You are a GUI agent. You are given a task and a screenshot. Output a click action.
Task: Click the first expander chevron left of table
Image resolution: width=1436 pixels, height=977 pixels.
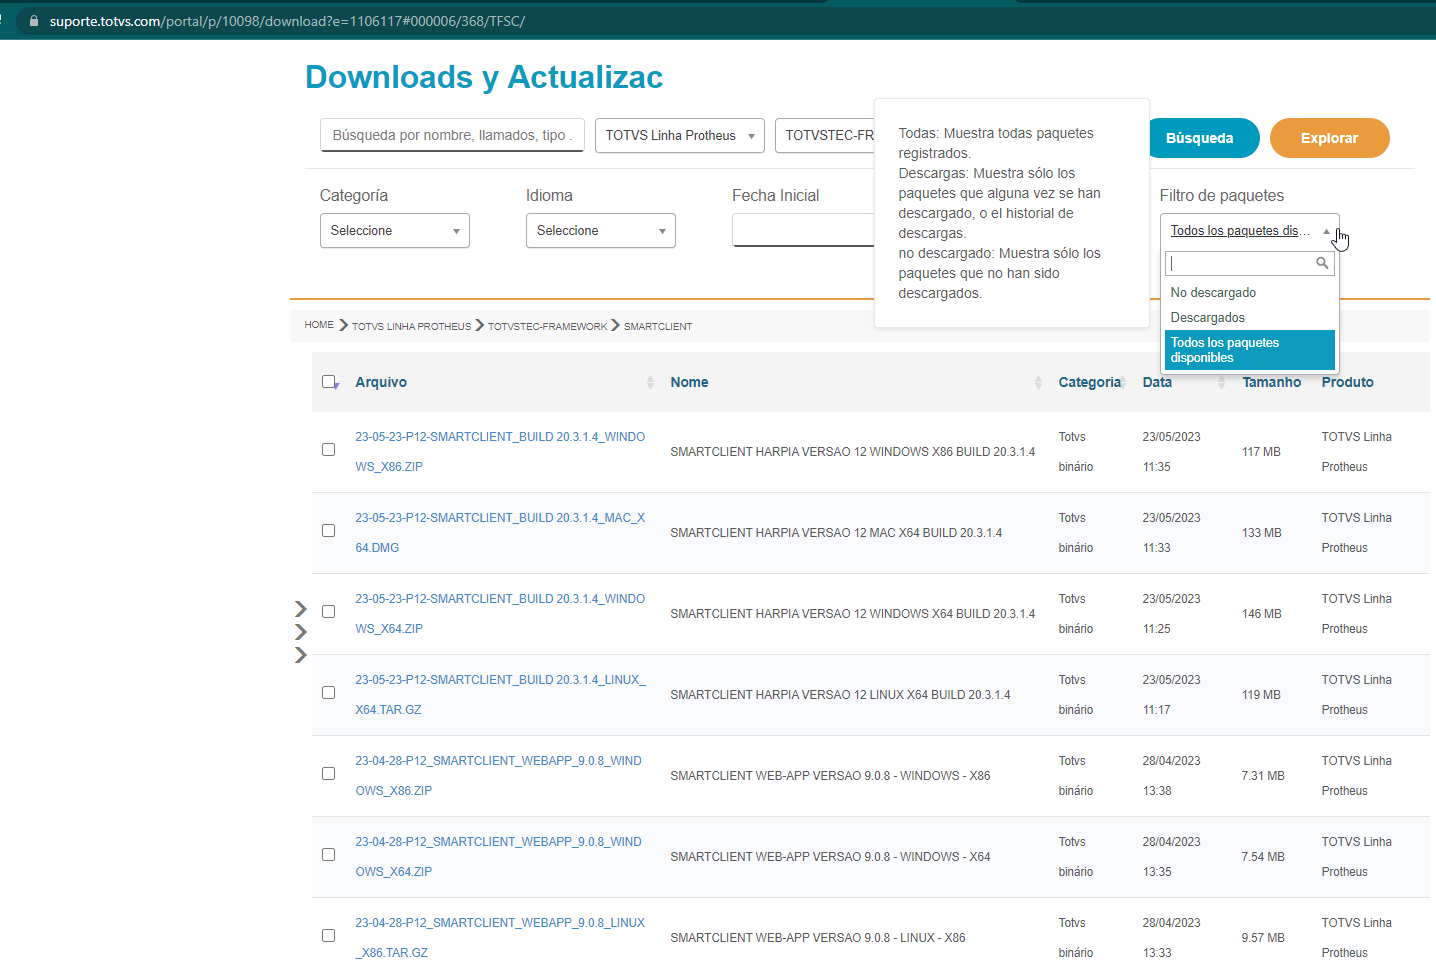(x=300, y=609)
